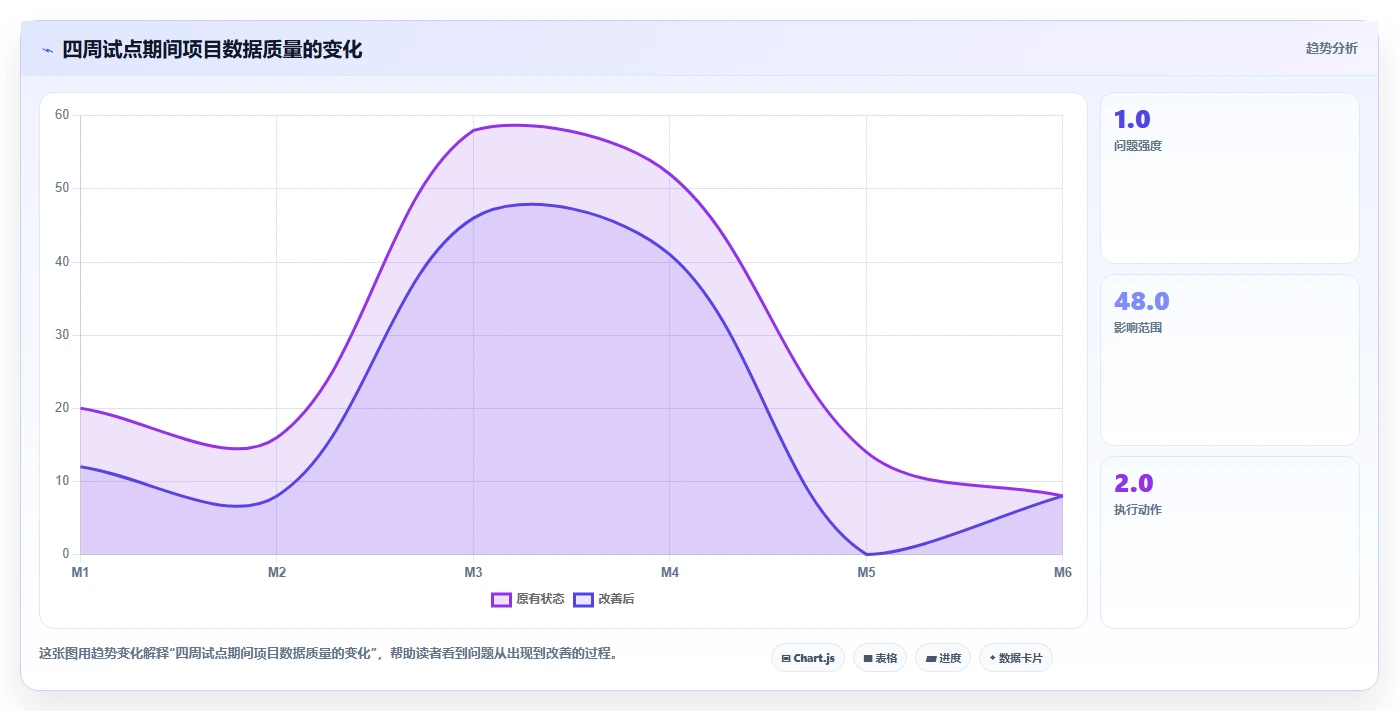Click the M5 label on the x-axis
The height and width of the screenshot is (711, 1399).
tap(866, 573)
